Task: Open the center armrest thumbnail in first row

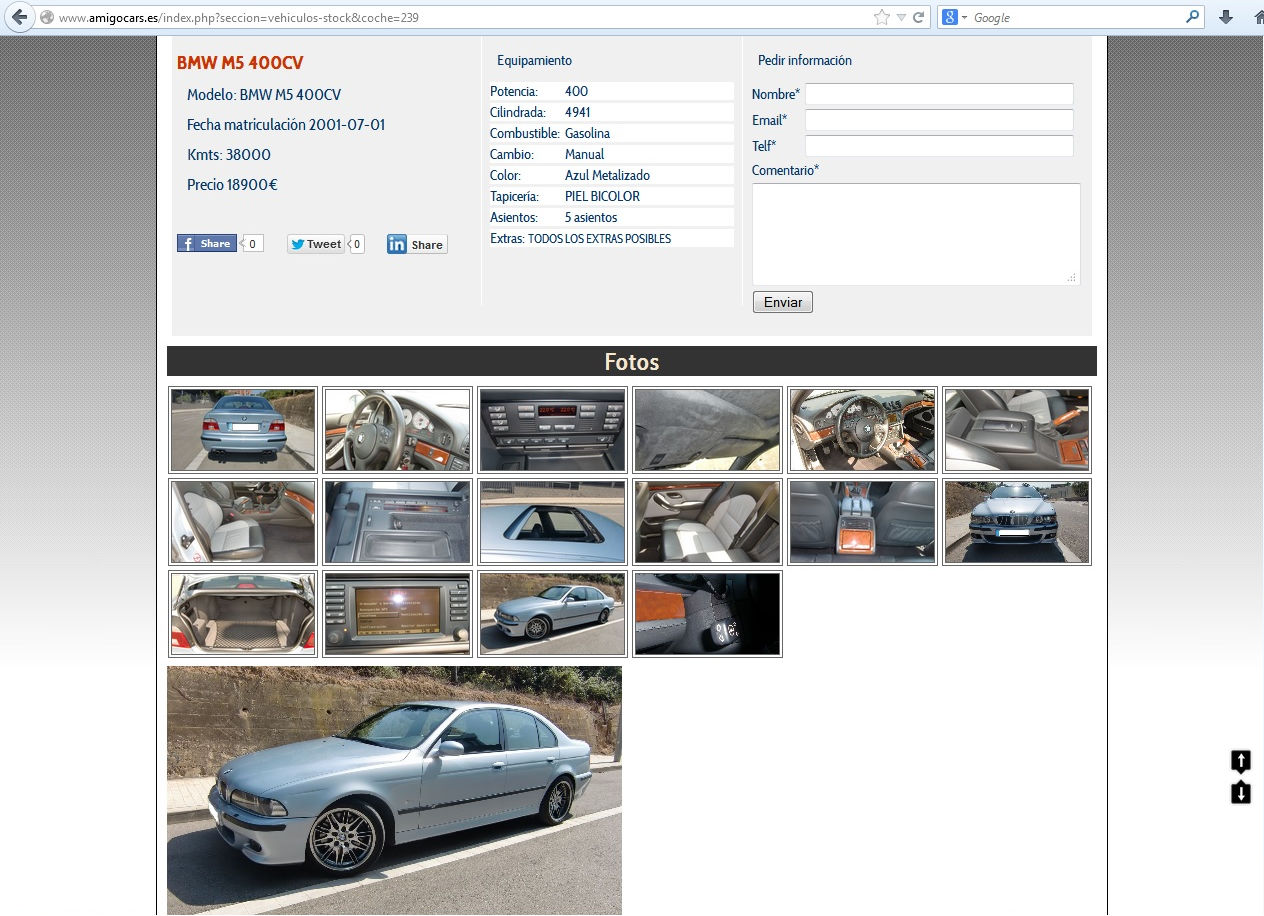Action: [1017, 430]
